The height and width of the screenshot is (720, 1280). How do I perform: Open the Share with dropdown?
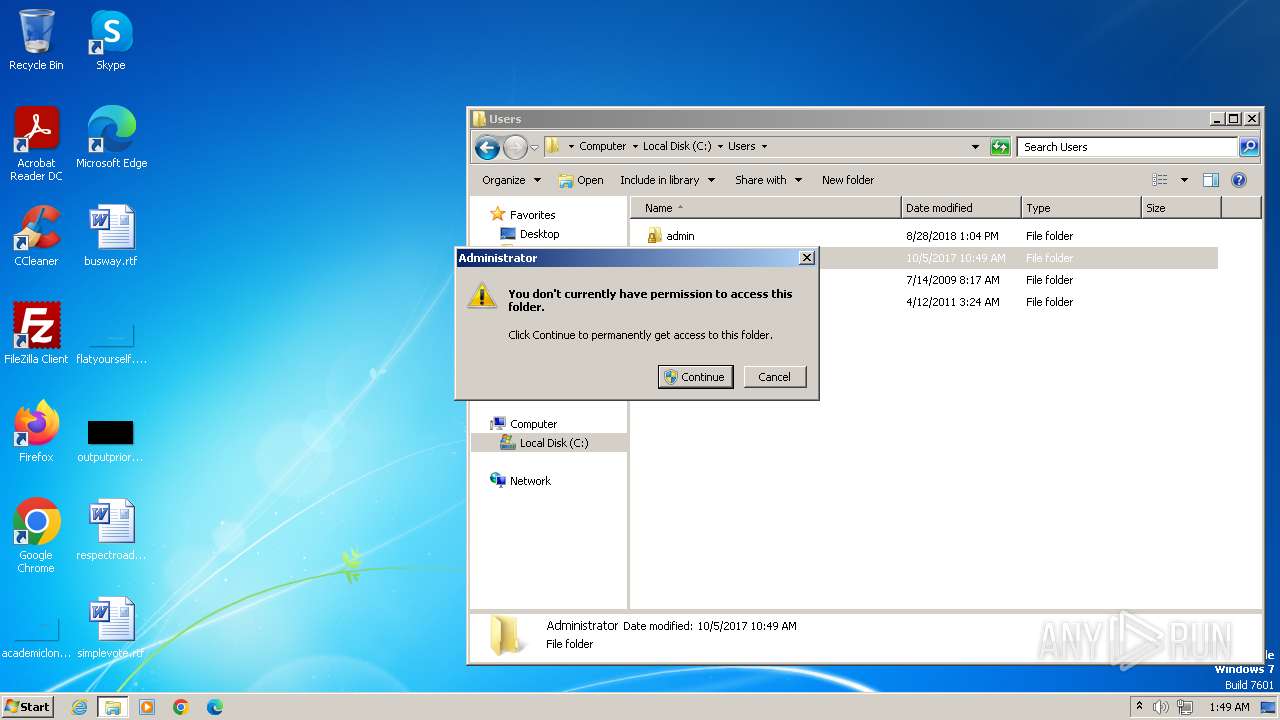pyautogui.click(x=769, y=180)
